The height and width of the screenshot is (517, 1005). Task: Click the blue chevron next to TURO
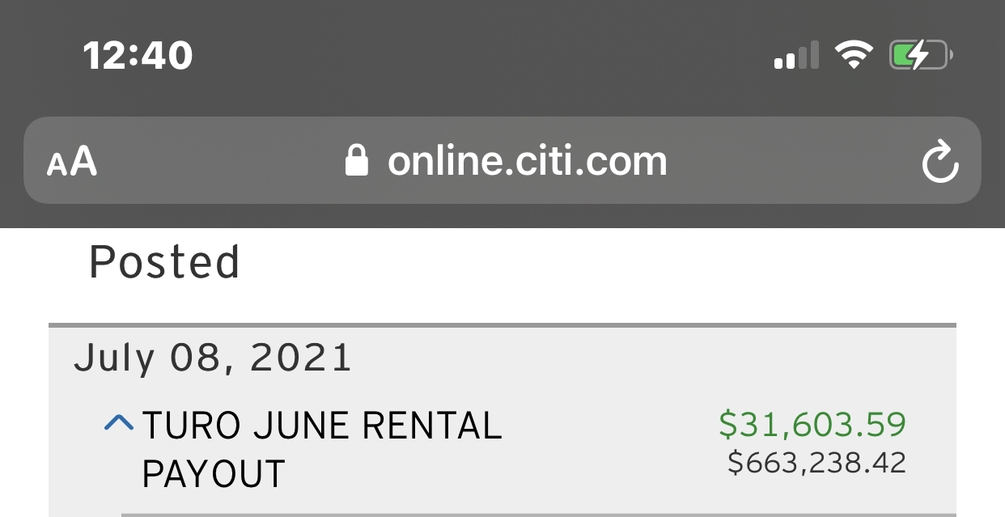click(119, 424)
